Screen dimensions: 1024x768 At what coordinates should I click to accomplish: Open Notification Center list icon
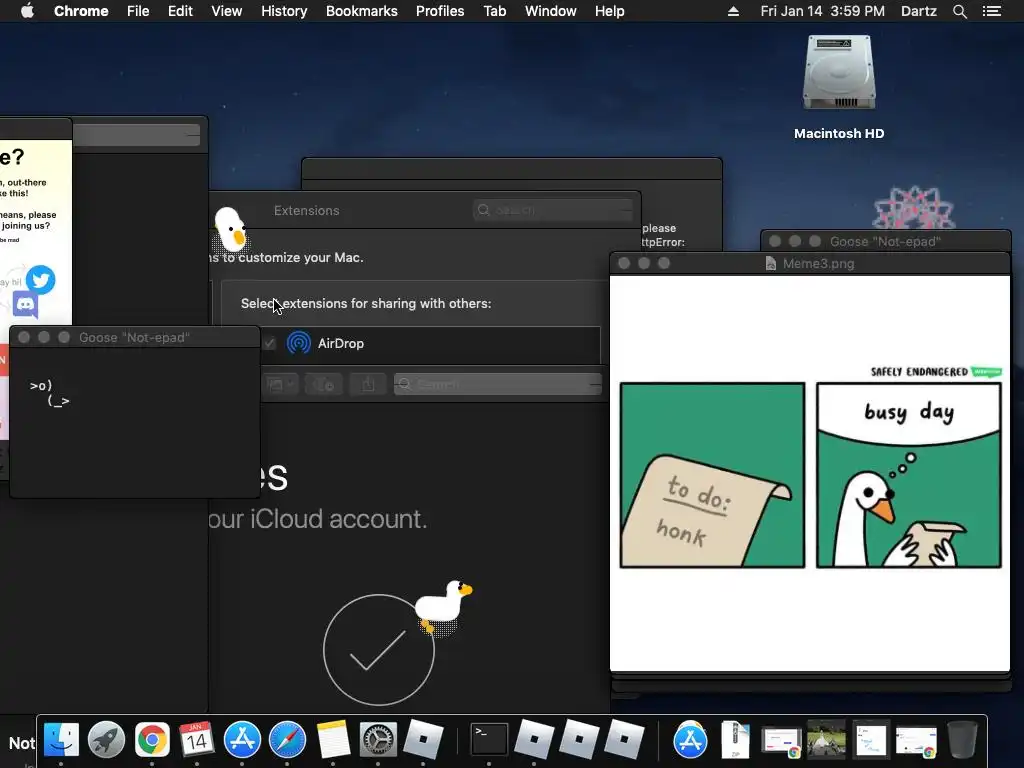pyautogui.click(x=992, y=11)
